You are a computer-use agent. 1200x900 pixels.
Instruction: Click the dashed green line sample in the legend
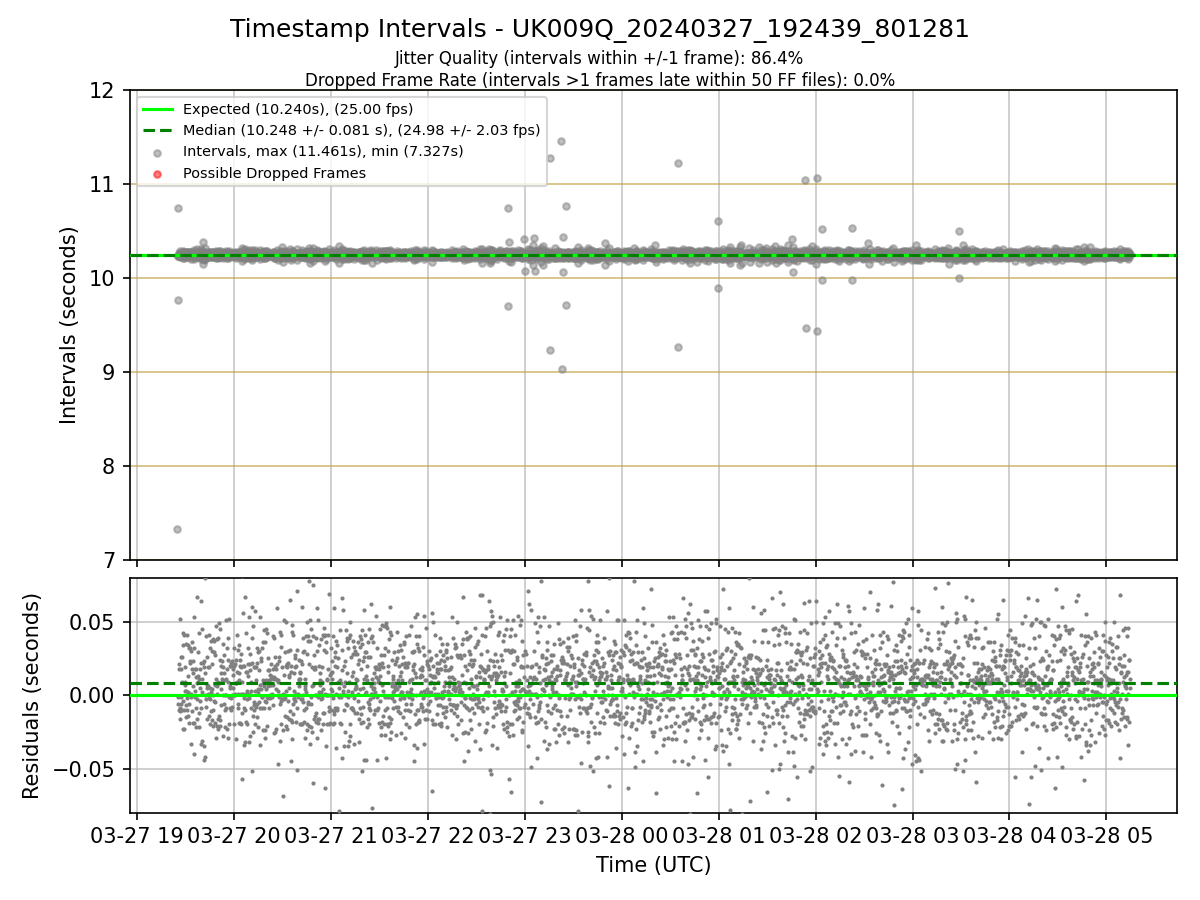[x=158, y=130]
